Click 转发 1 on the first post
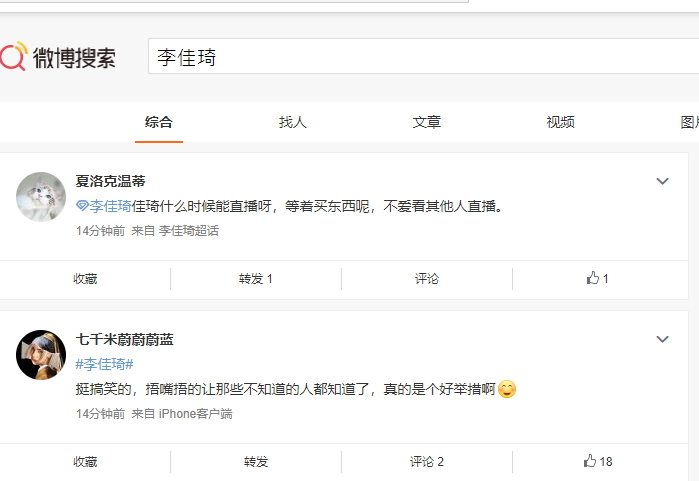 pos(255,279)
